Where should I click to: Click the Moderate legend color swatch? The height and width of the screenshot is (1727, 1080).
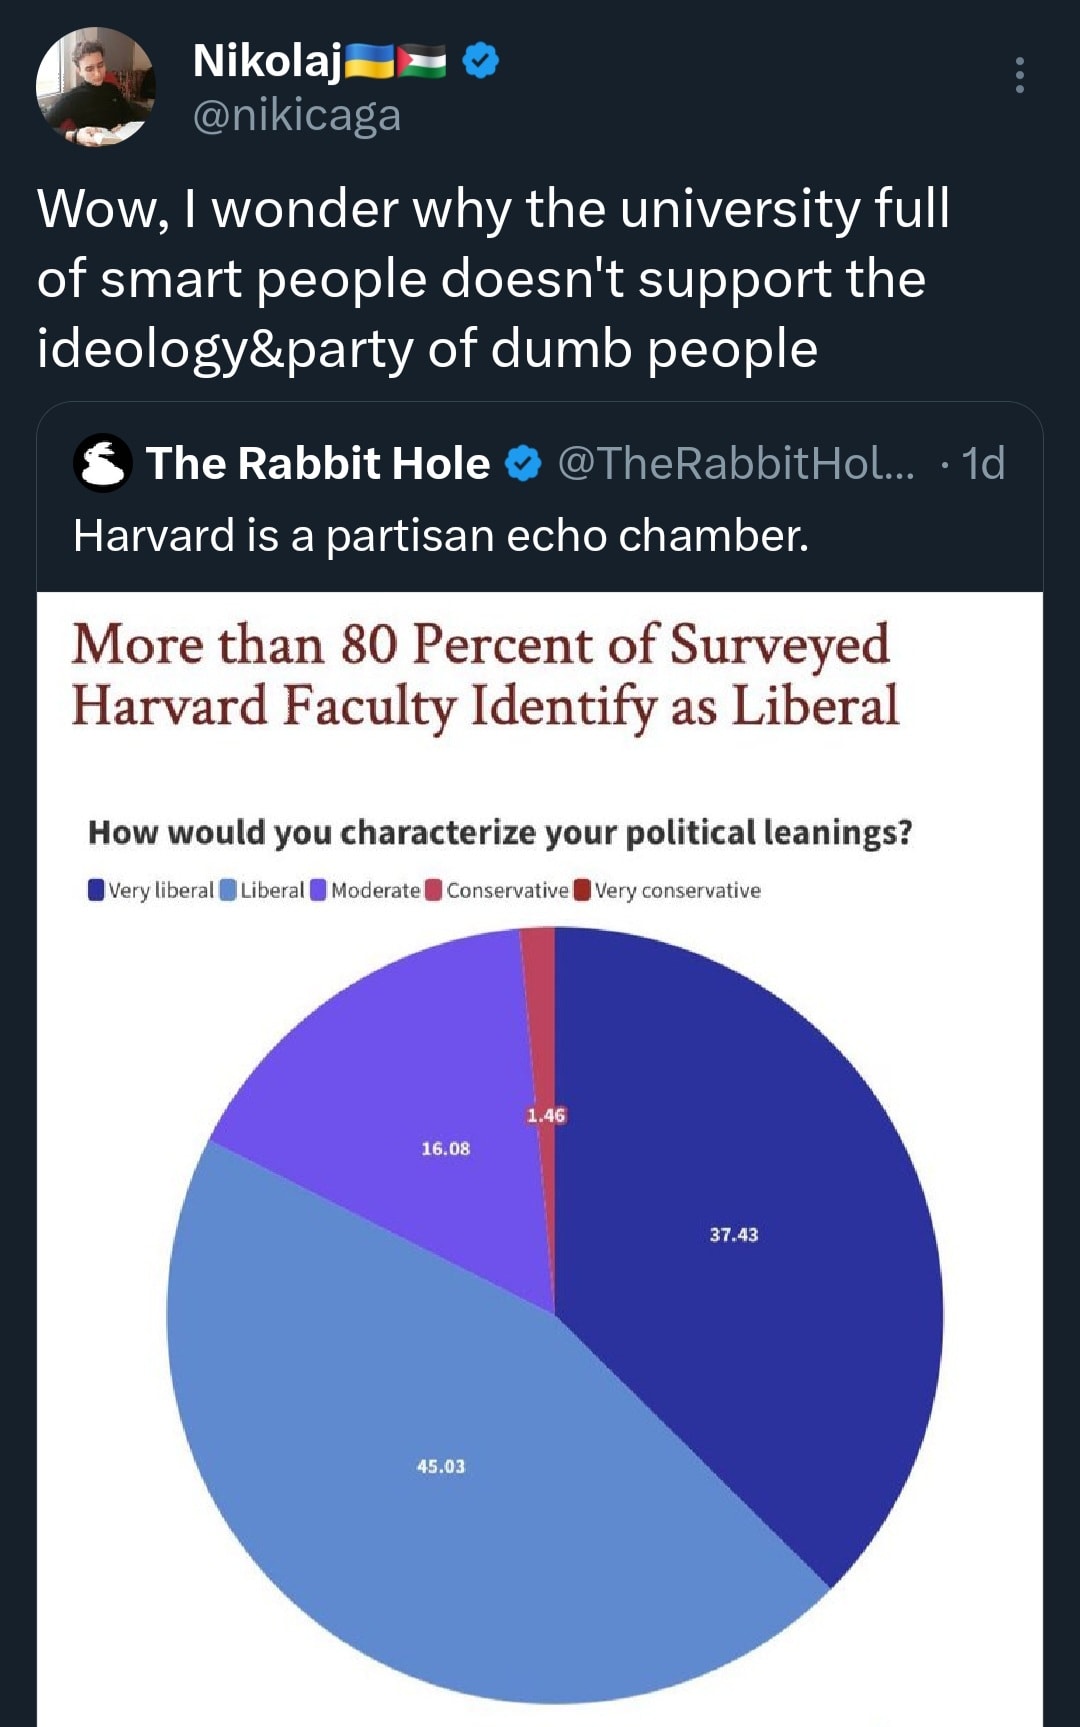click(319, 890)
